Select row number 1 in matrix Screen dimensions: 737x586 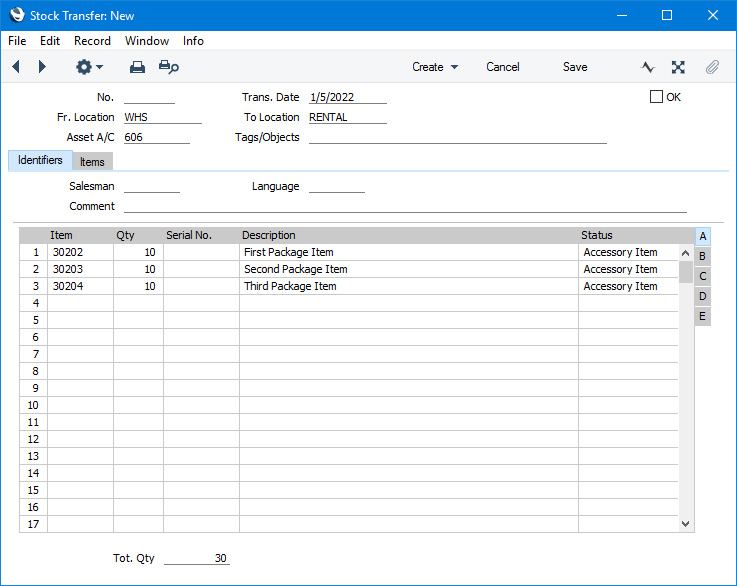pyautogui.click(x=33, y=252)
